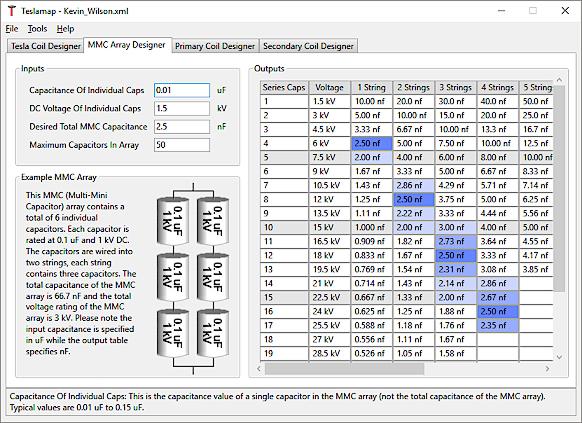This screenshot has height=423, width=582.
Task: Open the File menu
Action: (x=12, y=29)
